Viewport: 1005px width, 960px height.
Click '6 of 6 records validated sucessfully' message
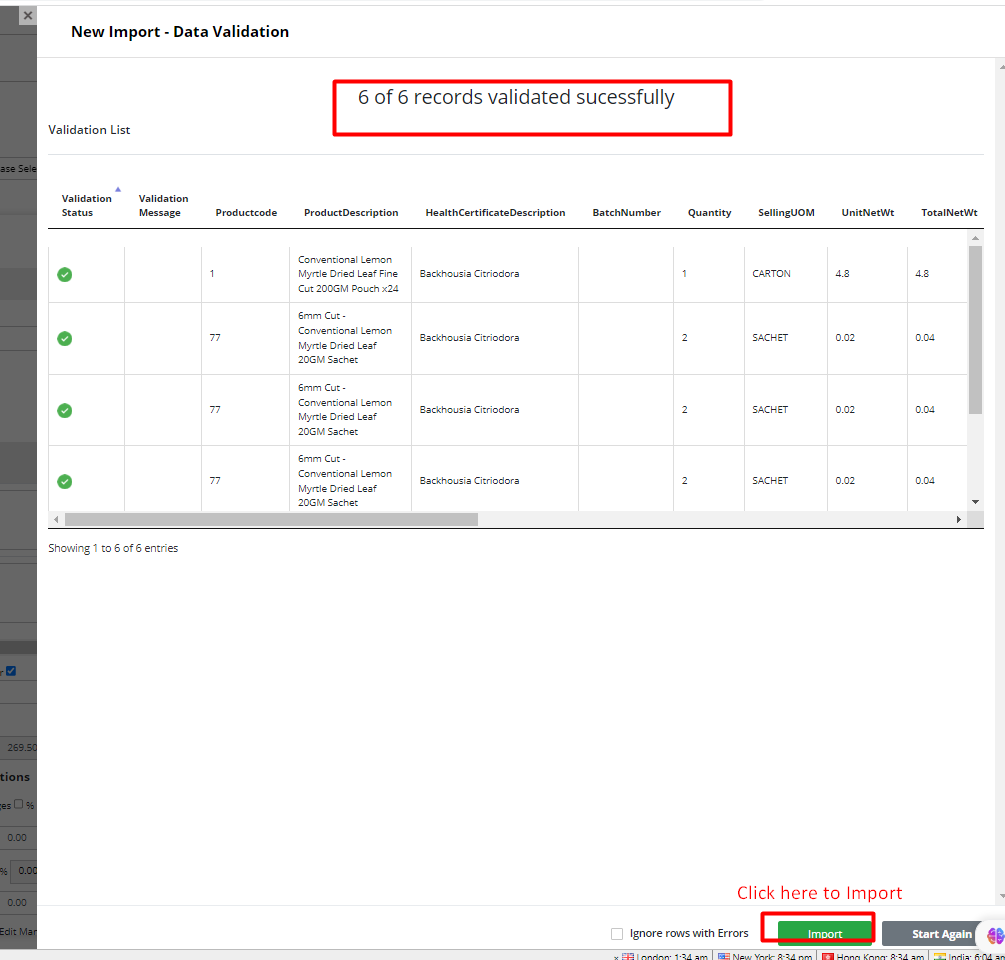tap(516, 97)
